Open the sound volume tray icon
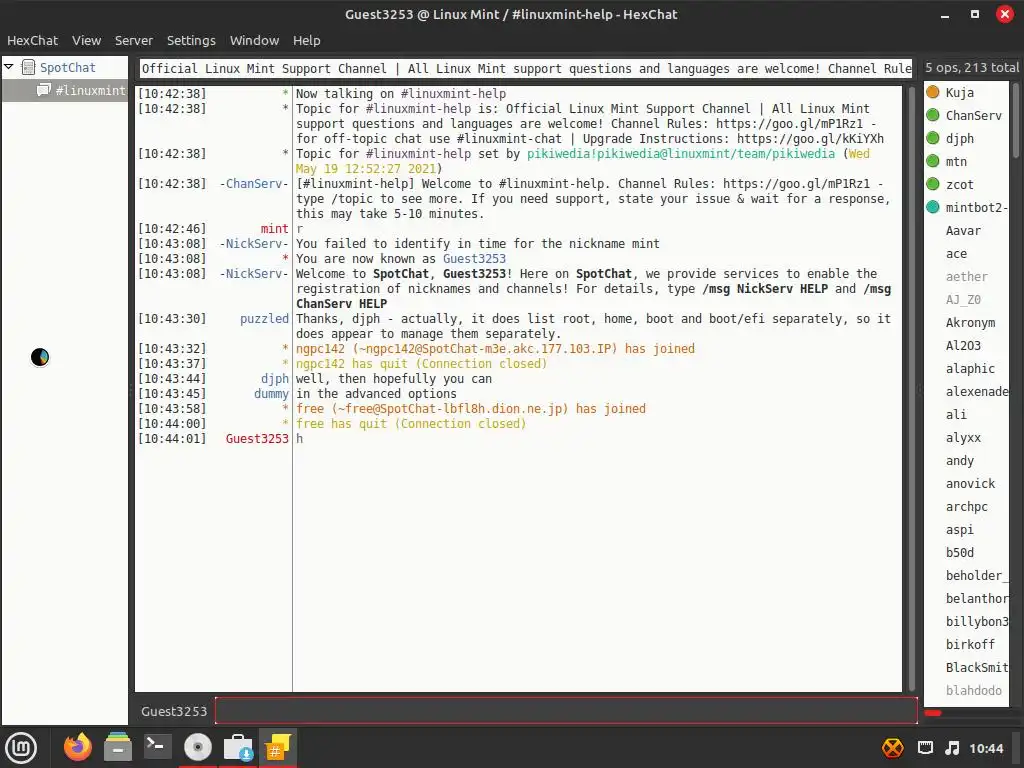Screen dimensions: 1024x768 tap(952, 748)
